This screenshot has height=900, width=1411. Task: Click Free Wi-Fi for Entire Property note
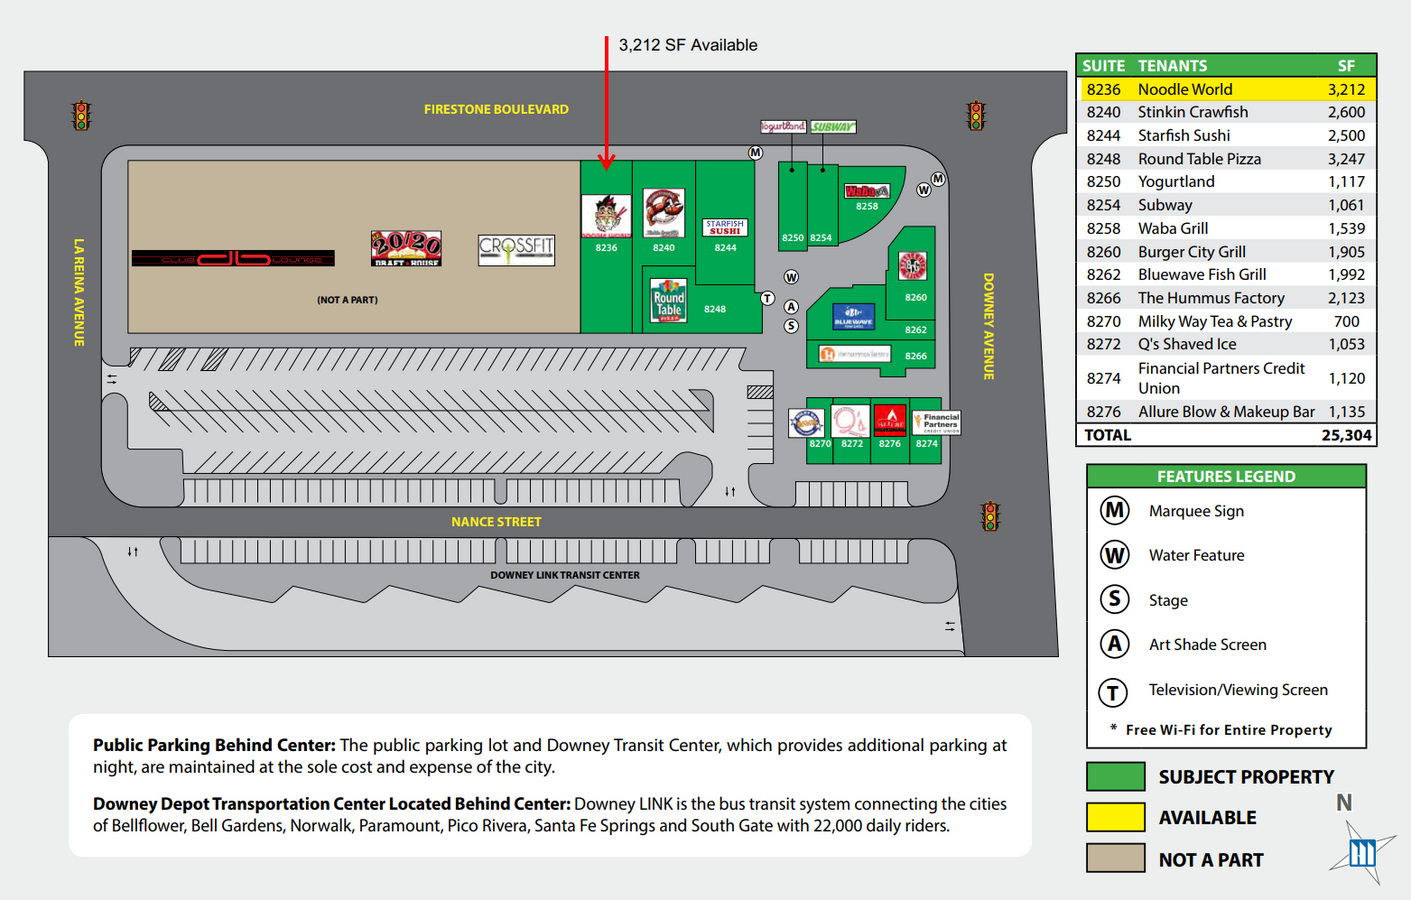1221,730
